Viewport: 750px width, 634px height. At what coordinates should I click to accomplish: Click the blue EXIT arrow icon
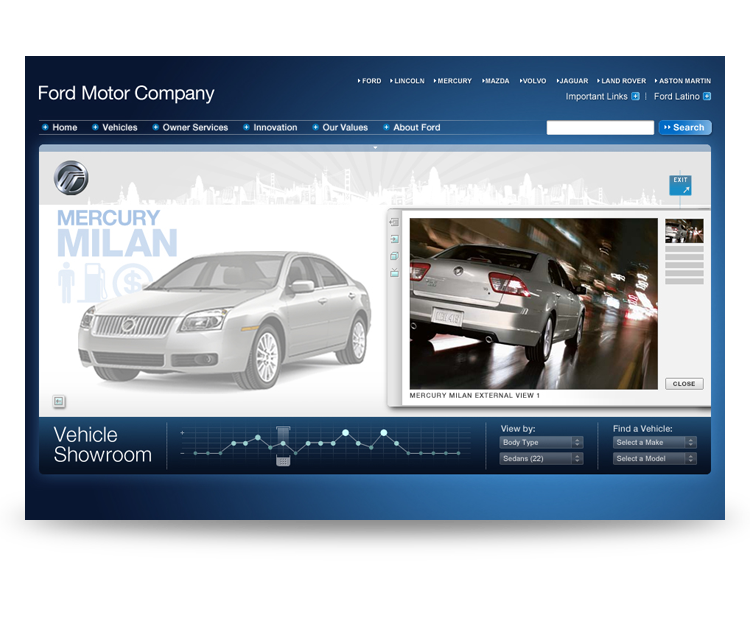pyautogui.click(x=680, y=185)
